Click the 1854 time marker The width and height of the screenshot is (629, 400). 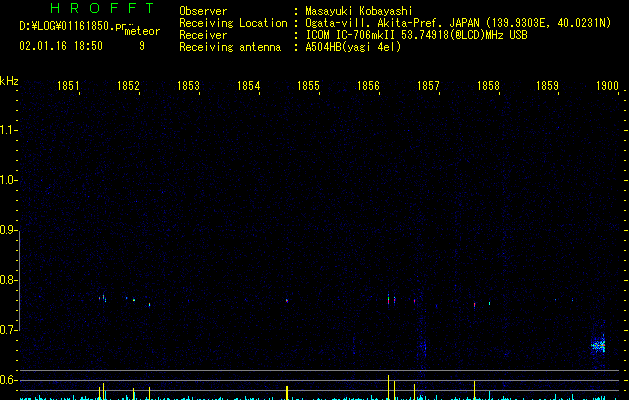point(248,86)
